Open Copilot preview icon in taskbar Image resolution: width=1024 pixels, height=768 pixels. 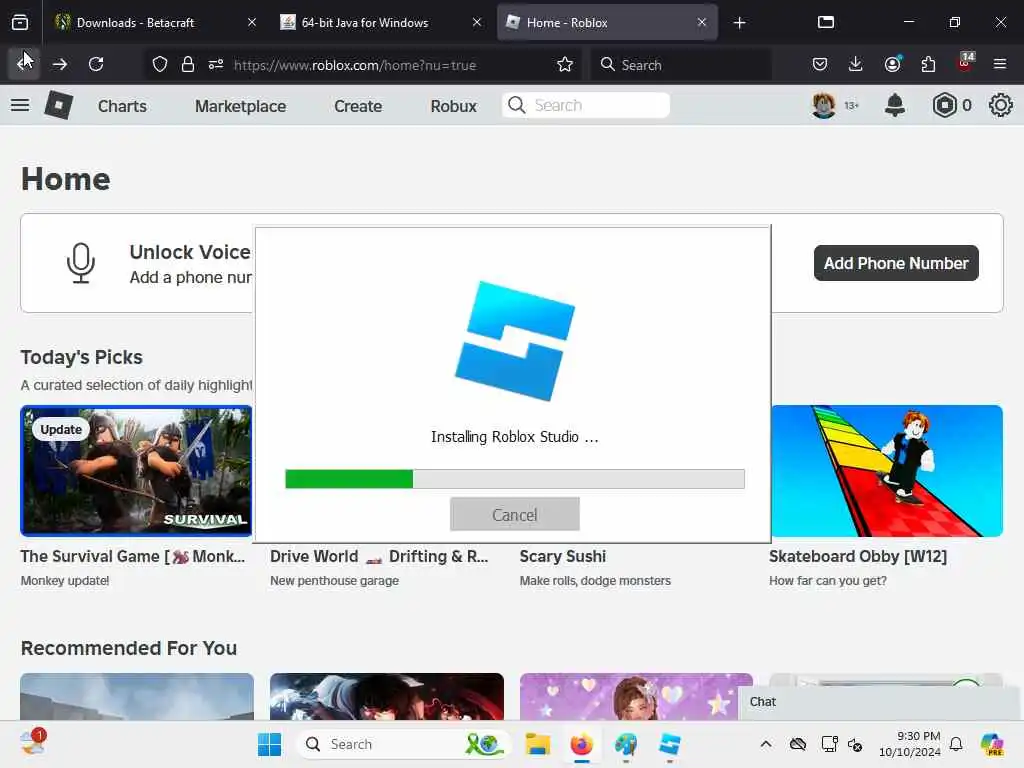coord(992,744)
